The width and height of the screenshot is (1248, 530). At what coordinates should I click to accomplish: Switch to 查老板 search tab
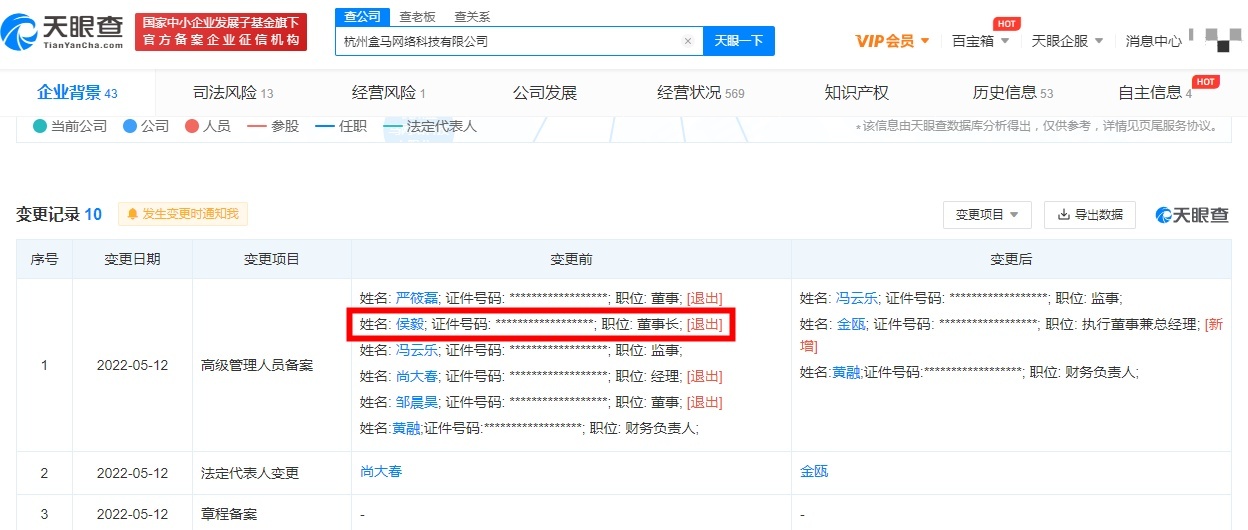(x=416, y=17)
